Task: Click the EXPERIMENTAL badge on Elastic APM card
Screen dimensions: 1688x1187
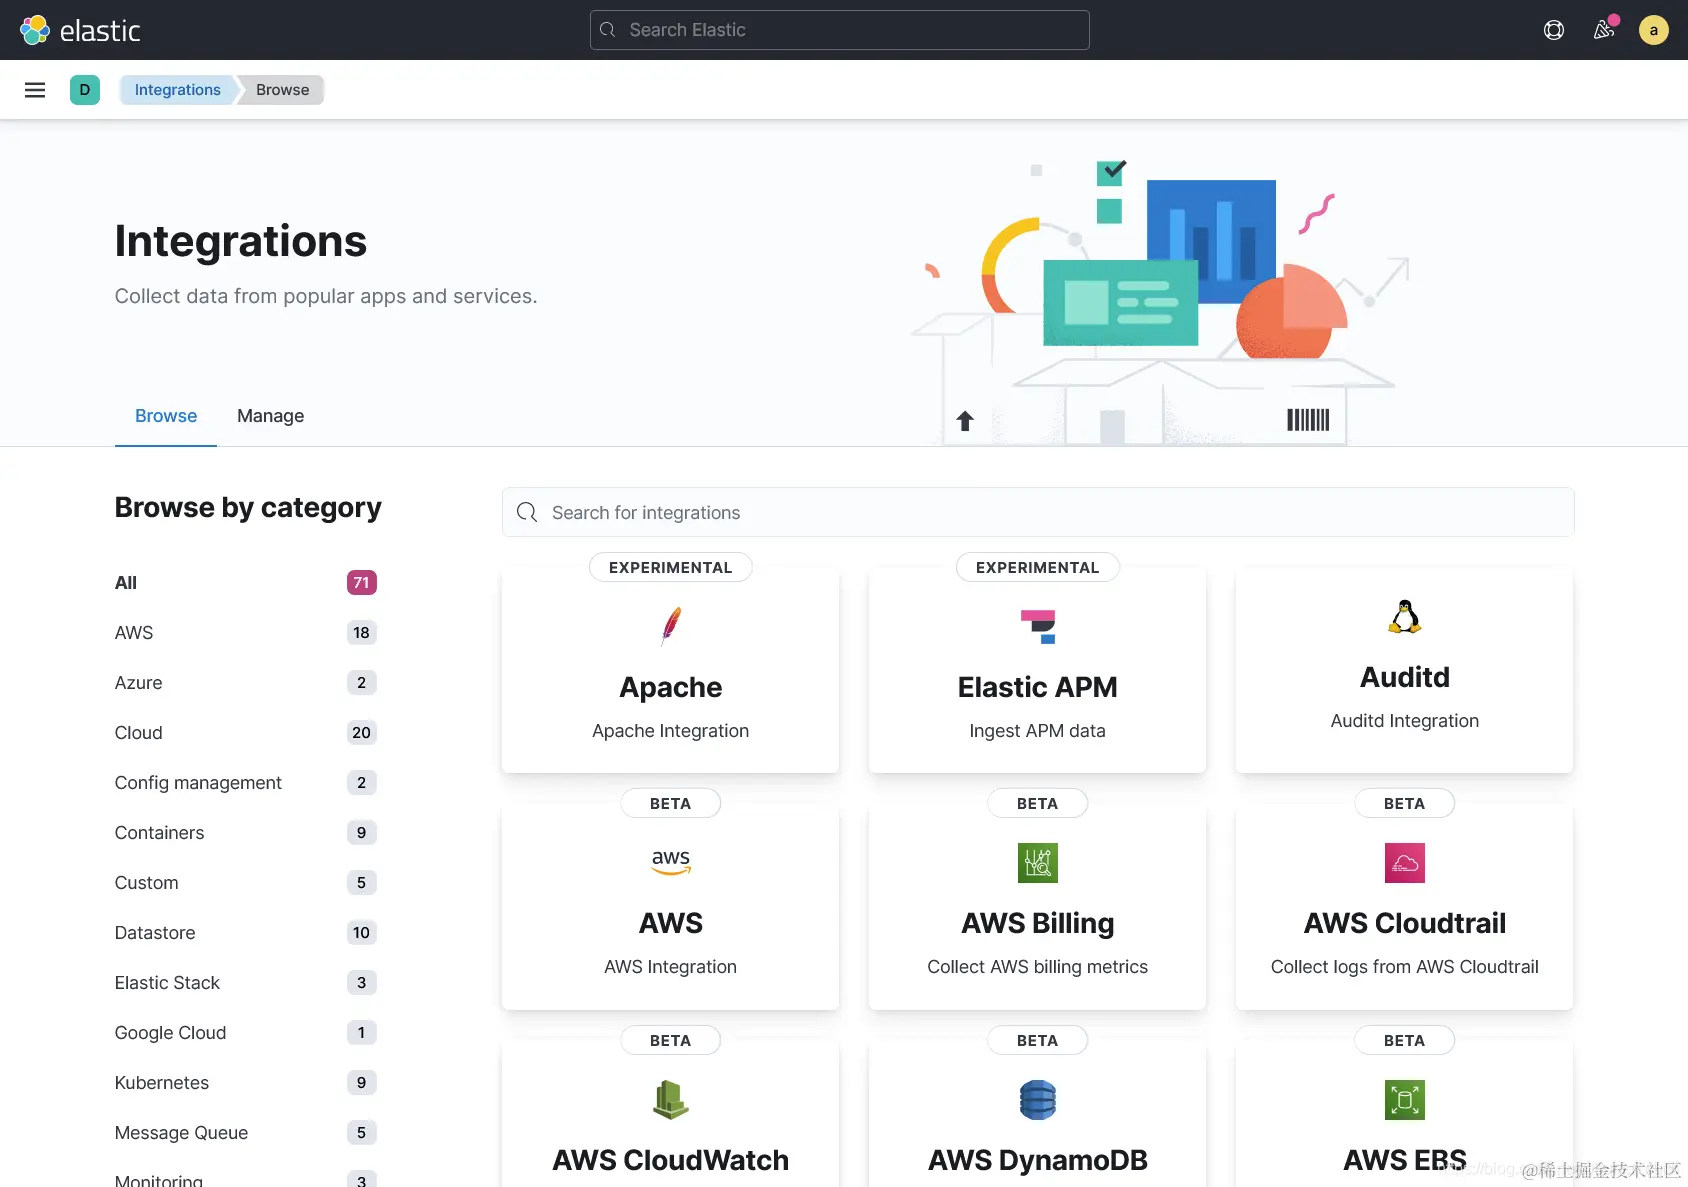Action: point(1038,567)
